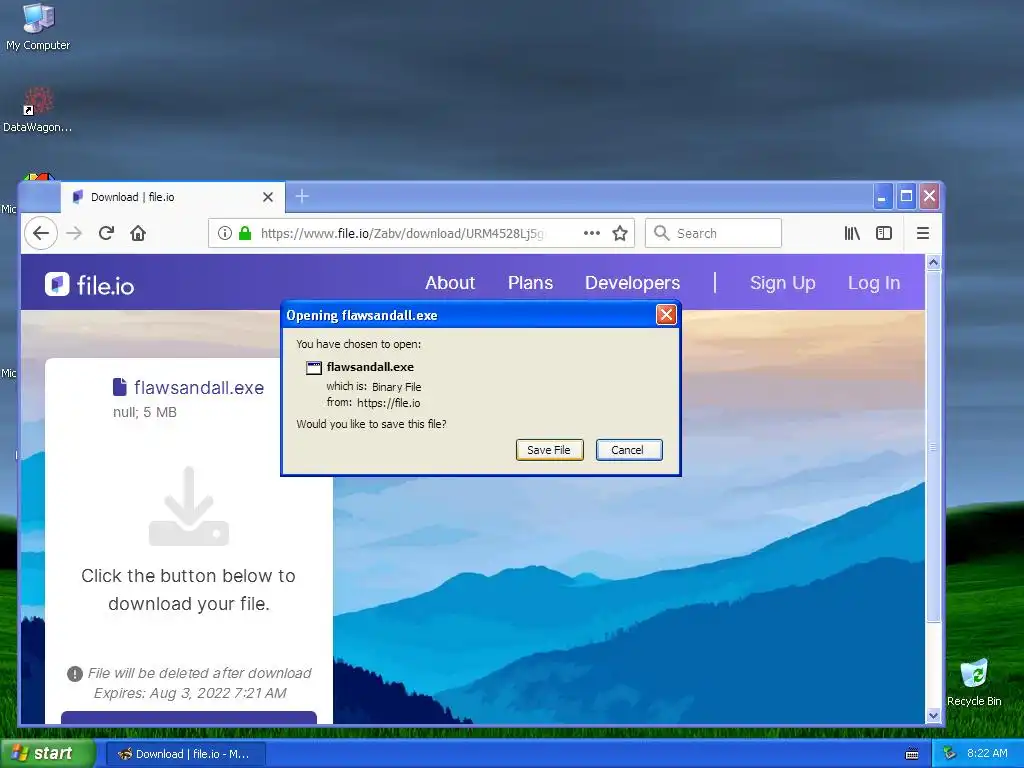
Task: Toggle the browser sidebar icon
Action: pyautogui.click(x=884, y=233)
